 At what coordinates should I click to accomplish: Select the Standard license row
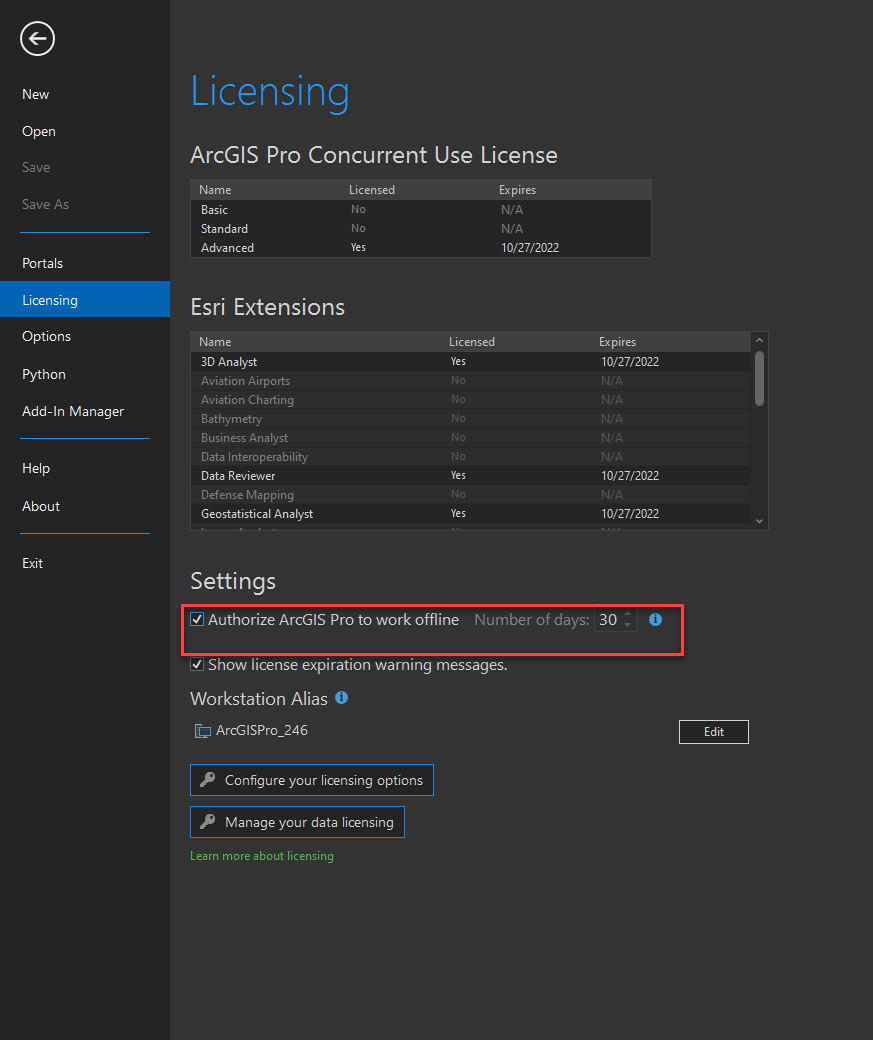click(x=421, y=228)
